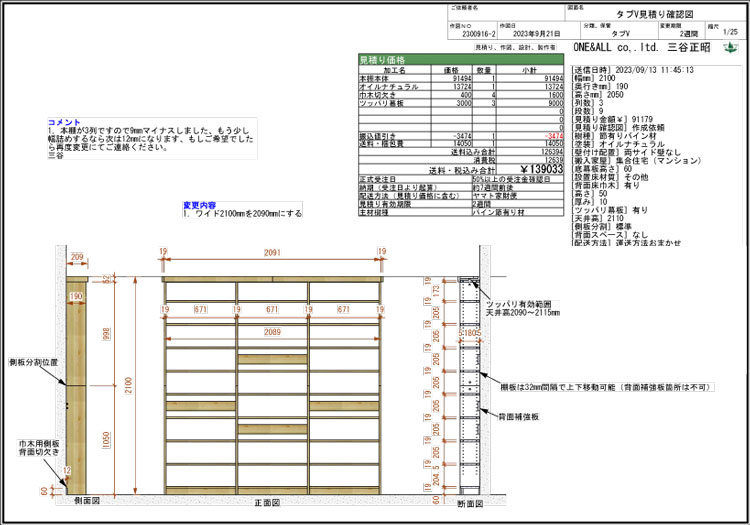The image size is (750, 525).
Task: Select the [送信日時] 2023/09/13 11:45:13 line
Action: [x=633, y=70]
